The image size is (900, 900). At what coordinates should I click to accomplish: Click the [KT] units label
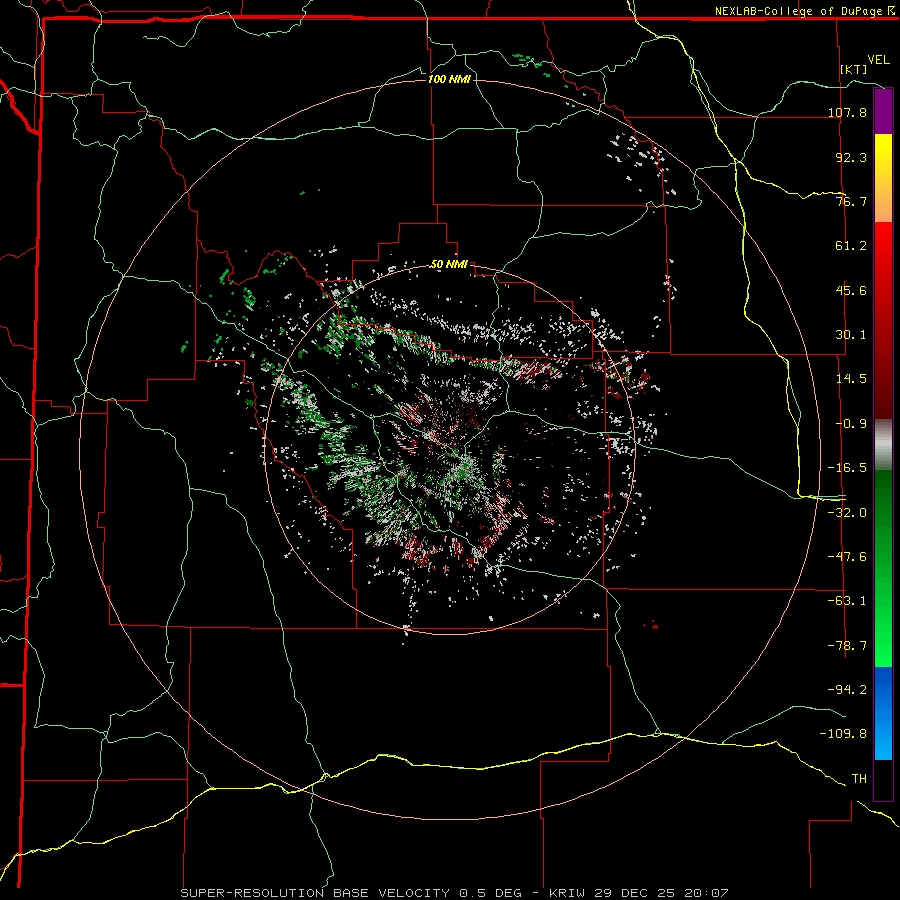(854, 69)
